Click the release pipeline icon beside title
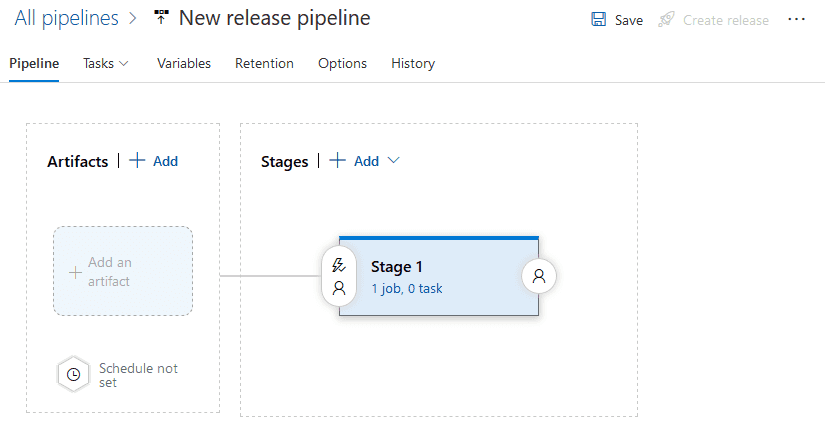This screenshot has width=825, height=448. tap(161, 19)
